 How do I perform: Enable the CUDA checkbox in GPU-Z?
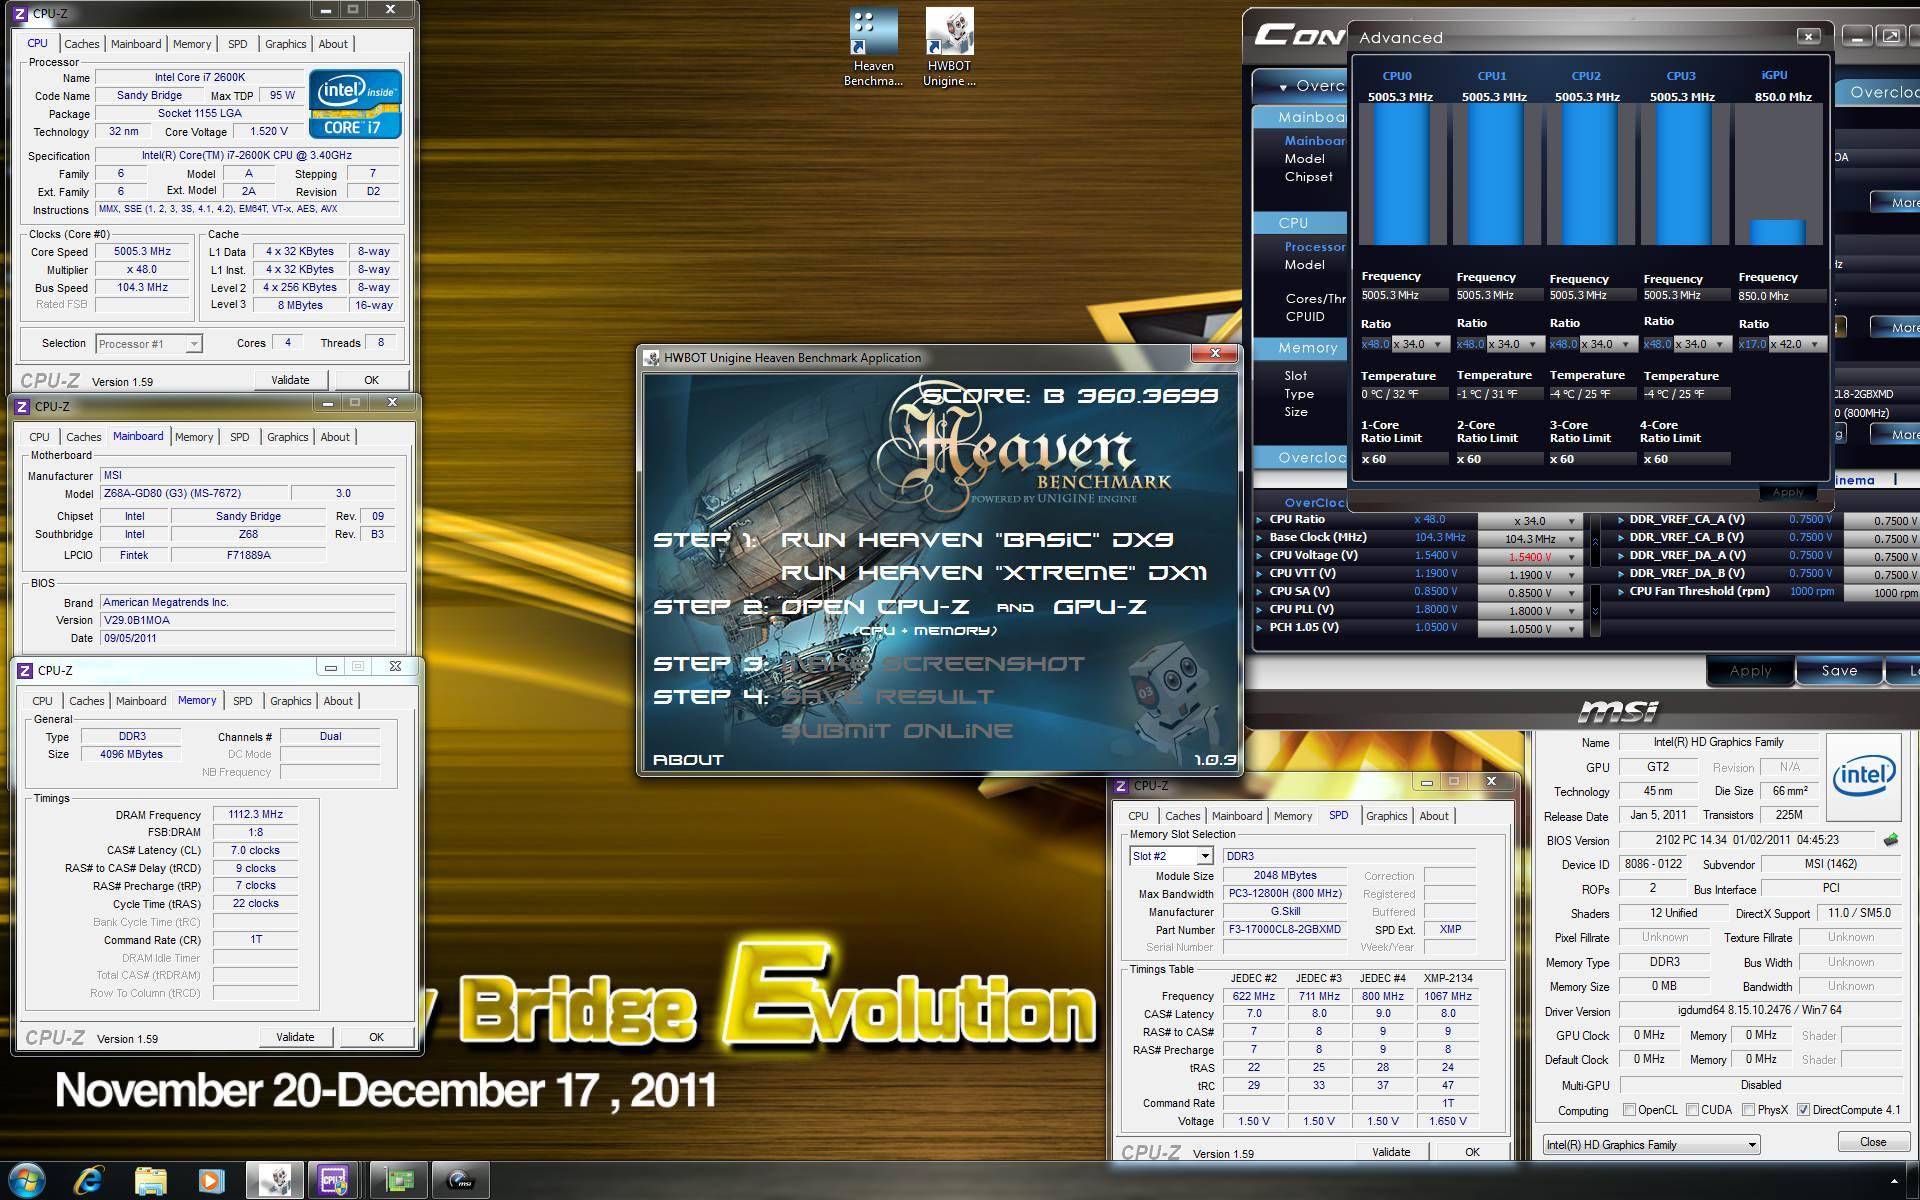[x=1692, y=1110]
